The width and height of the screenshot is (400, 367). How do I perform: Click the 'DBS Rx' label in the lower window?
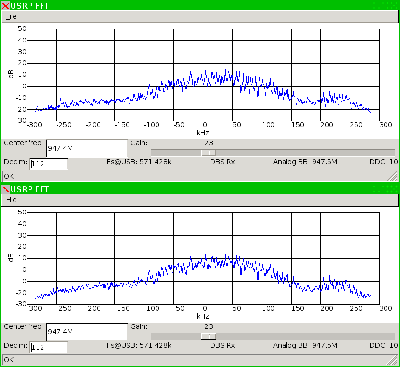(x=223, y=345)
